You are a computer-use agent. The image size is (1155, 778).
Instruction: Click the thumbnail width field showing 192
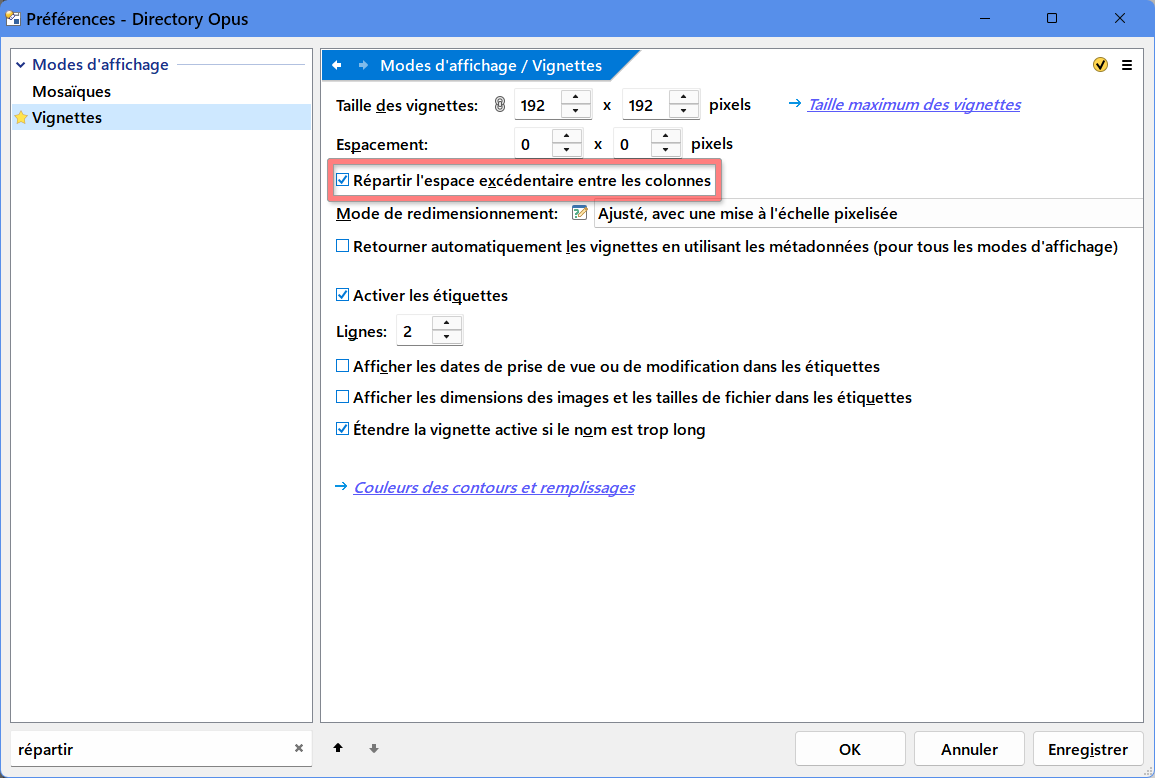tap(538, 105)
